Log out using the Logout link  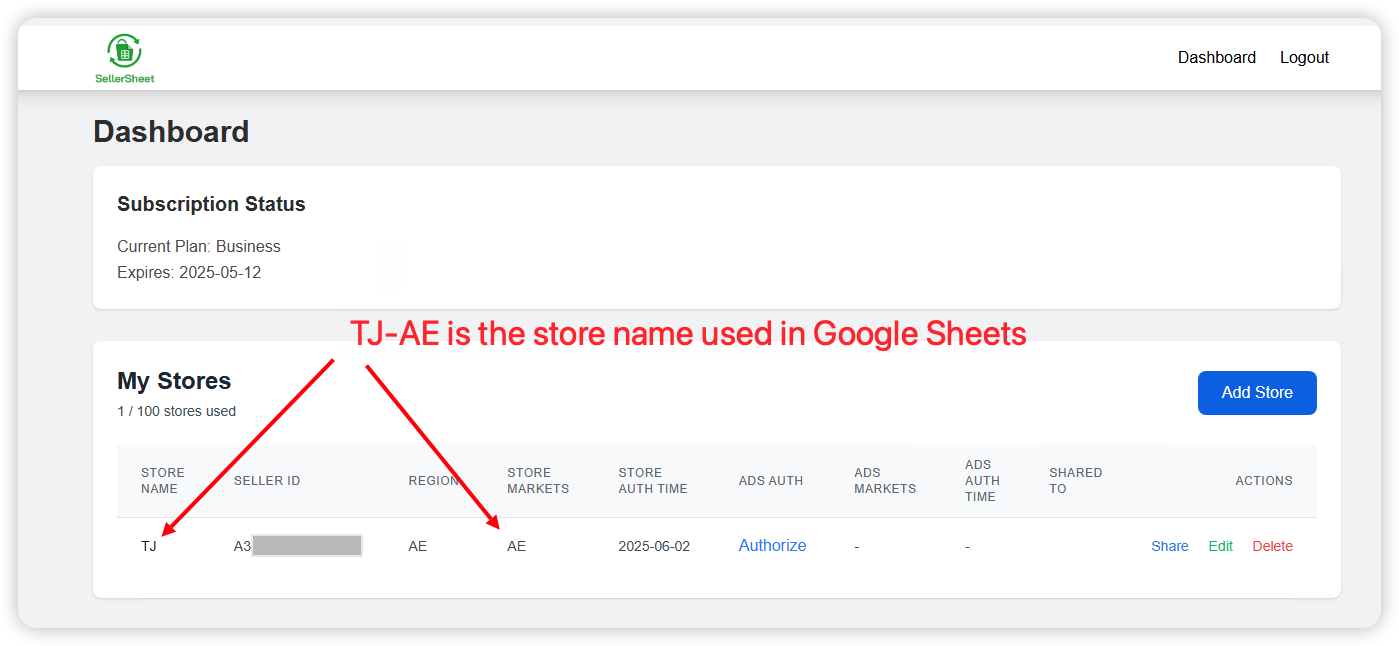pos(1304,58)
